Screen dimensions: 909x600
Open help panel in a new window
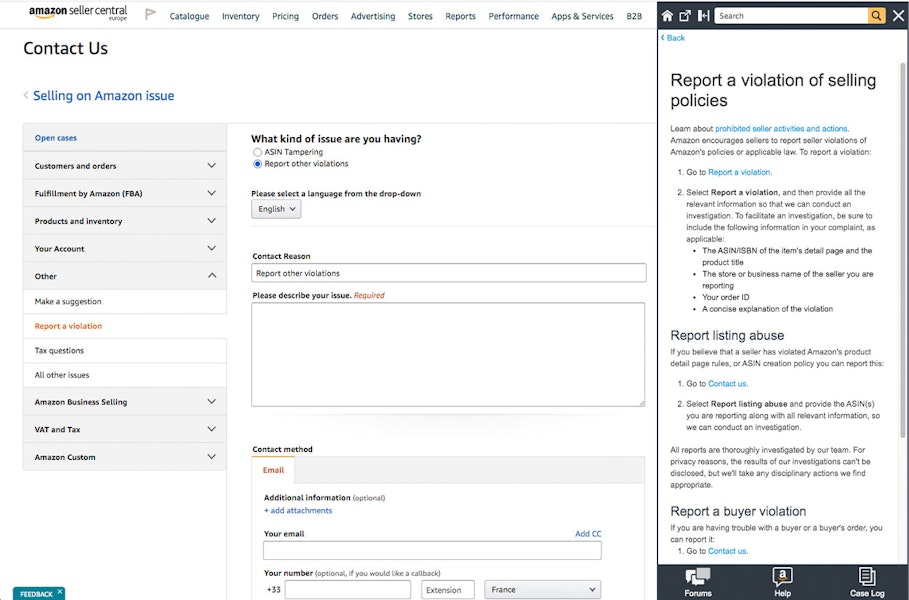(686, 14)
